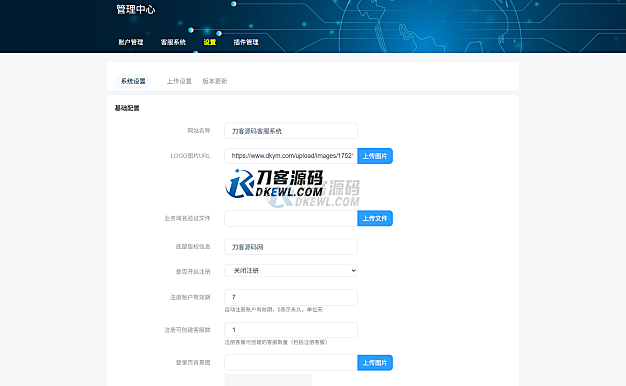Open the 客服系统 menu
Viewport: 626px width, 386px height.
173,42
